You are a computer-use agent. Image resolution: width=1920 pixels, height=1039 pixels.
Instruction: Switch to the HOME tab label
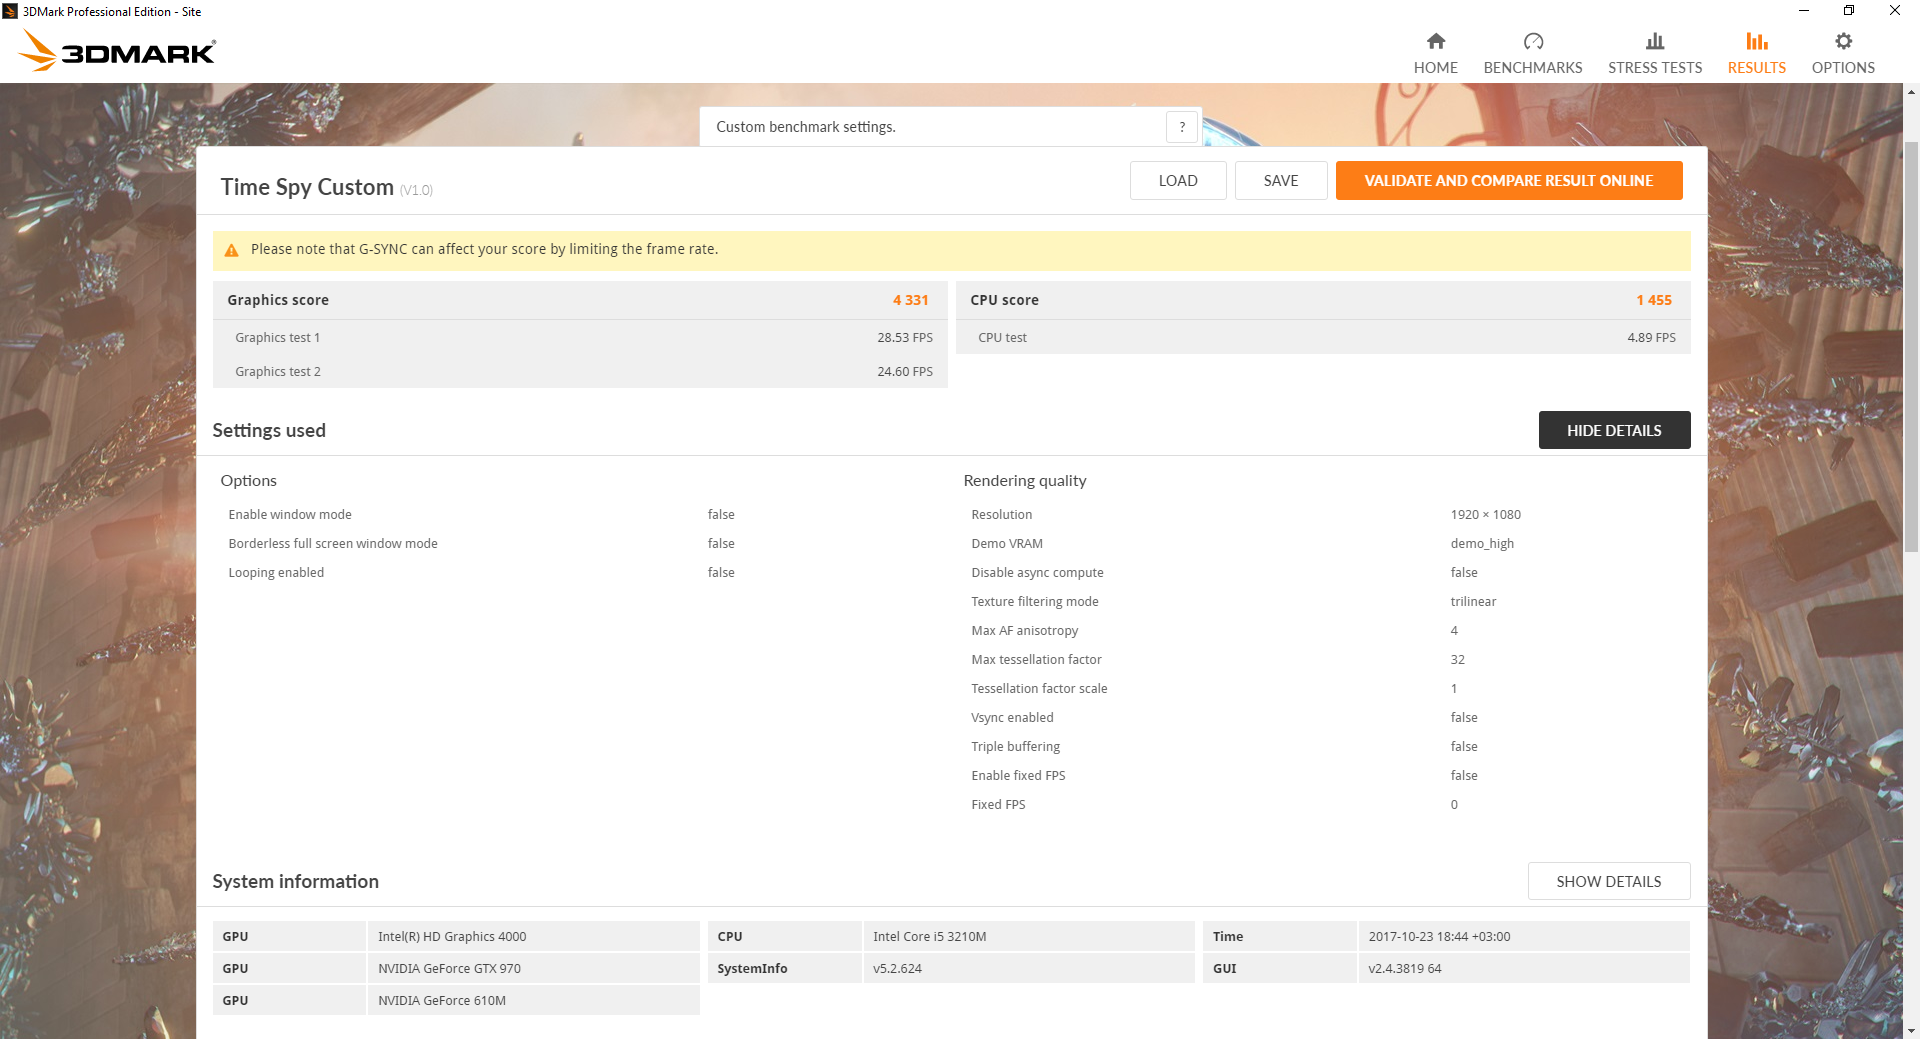[x=1435, y=68]
